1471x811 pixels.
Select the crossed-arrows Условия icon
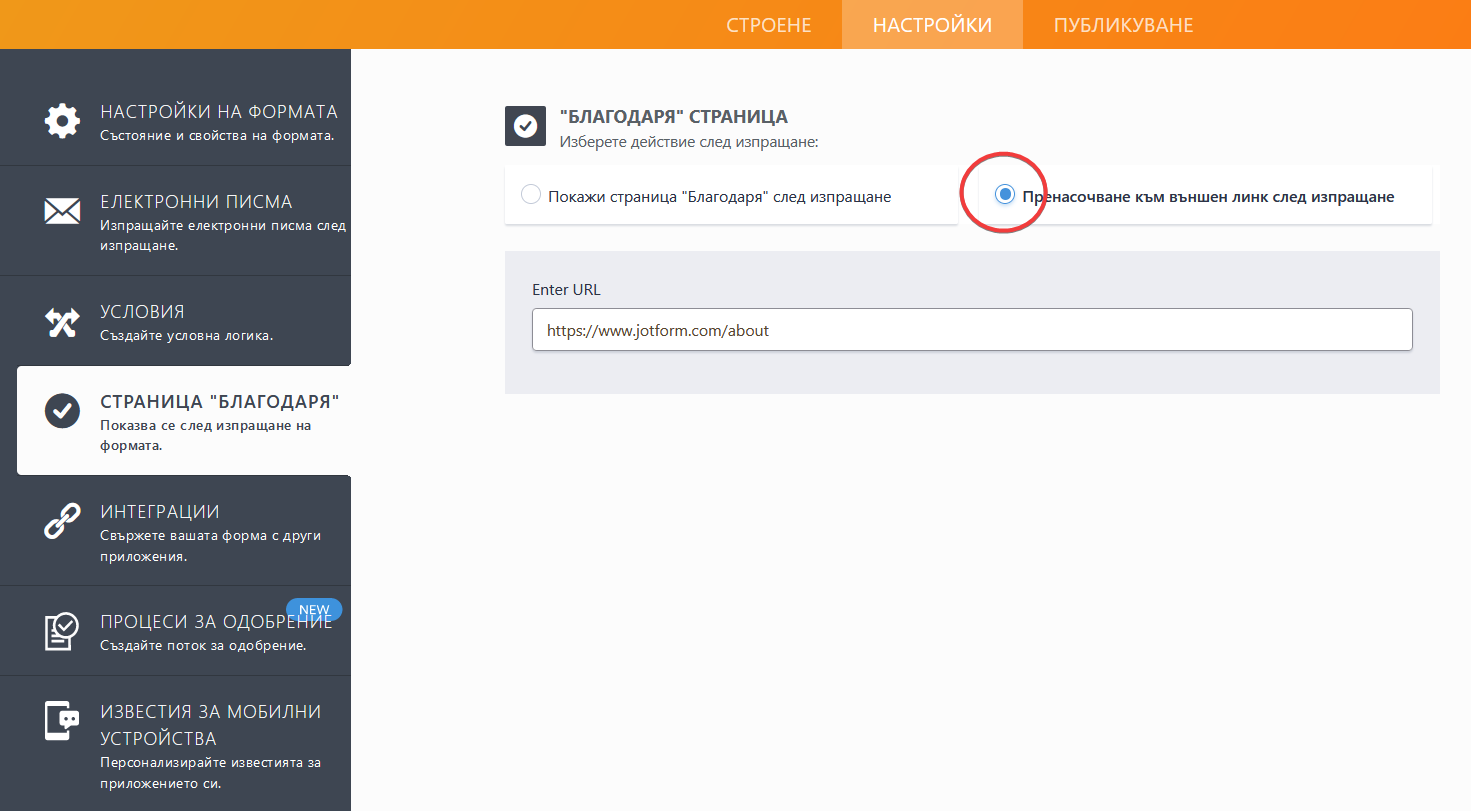(62, 322)
